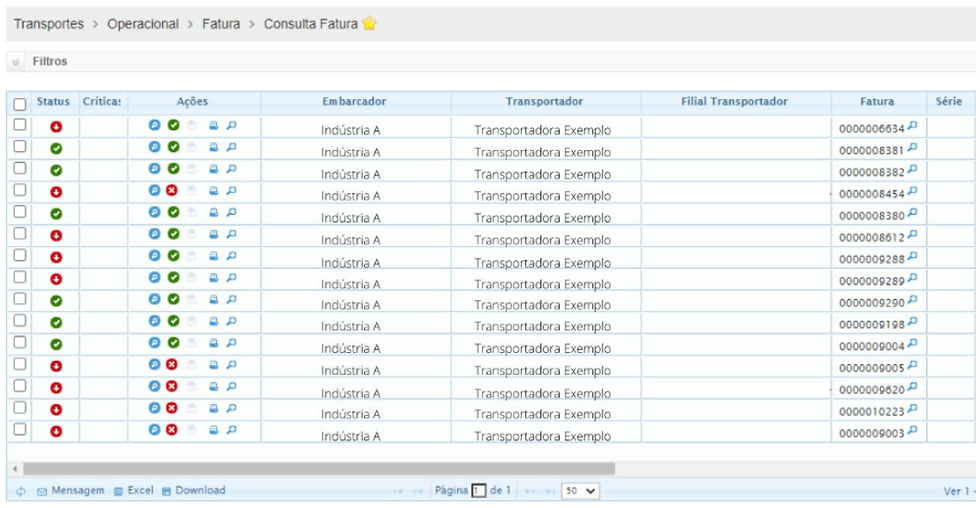Screen dimensions: 980x508
Task: Click green approve check action for fatura 0000009289
Action: tap(173, 277)
